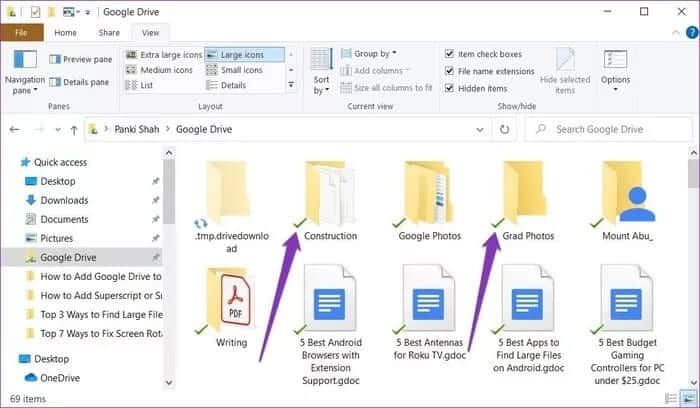The width and height of the screenshot is (700, 408).
Task: Select 5 Best Budget Gaming Controllers gdoc
Action: tap(627, 325)
